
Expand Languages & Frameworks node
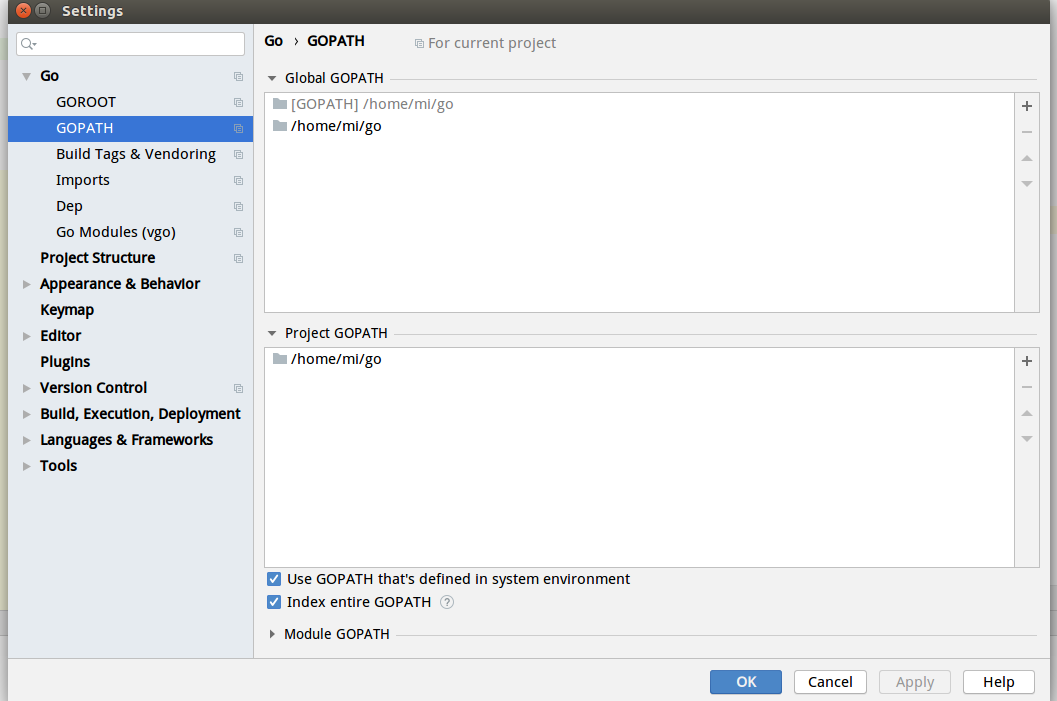pyautogui.click(x=26, y=440)
